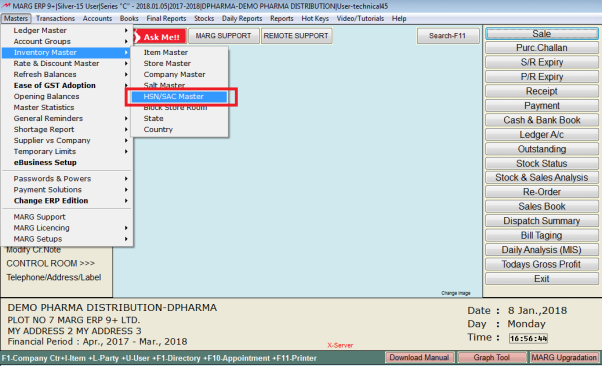Open the Transactions menu
This screenshot has width=602, height=367.
click(55, 18)
